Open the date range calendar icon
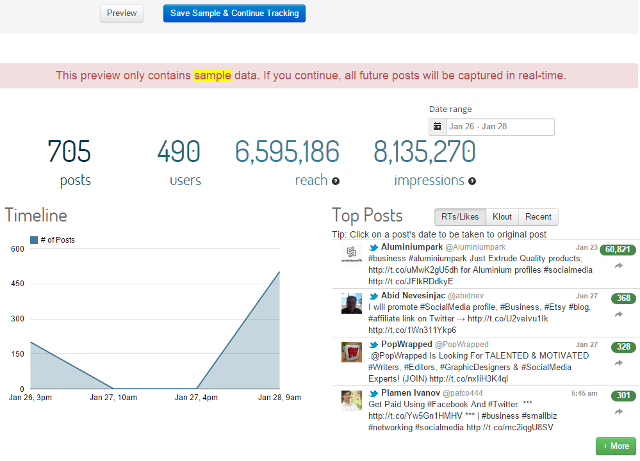 tap(437, 127)
